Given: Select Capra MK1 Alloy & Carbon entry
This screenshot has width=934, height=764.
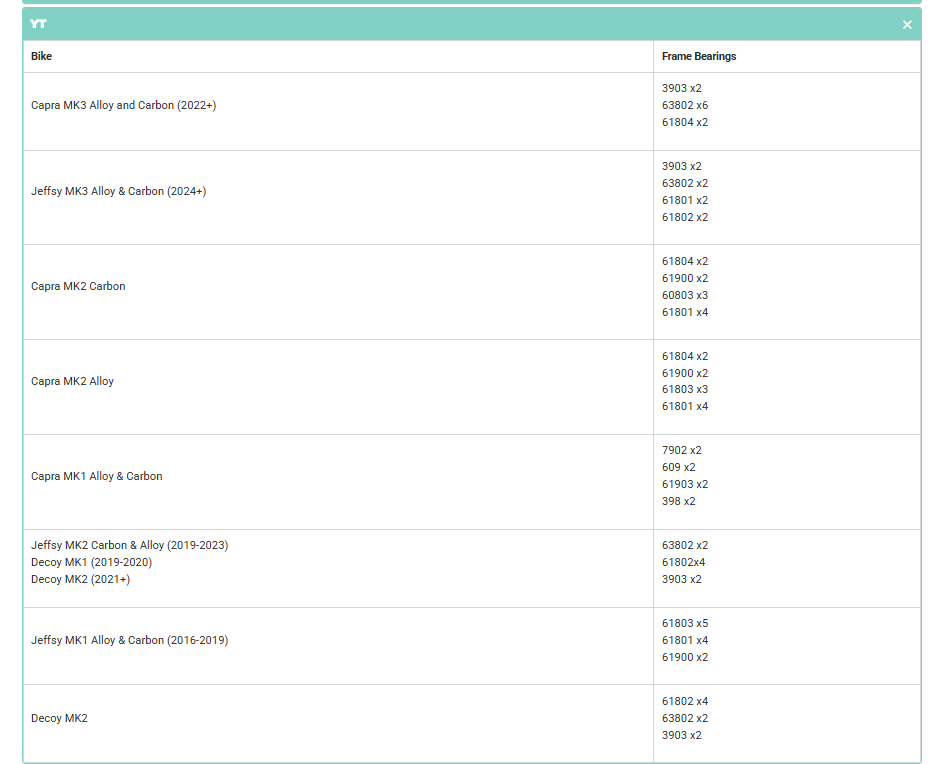Looking at the screenshot, I should (x=96, y=476).
